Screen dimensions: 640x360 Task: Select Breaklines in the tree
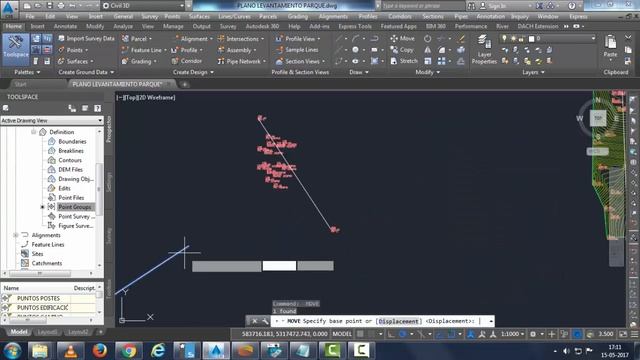(x=71, y=151)
